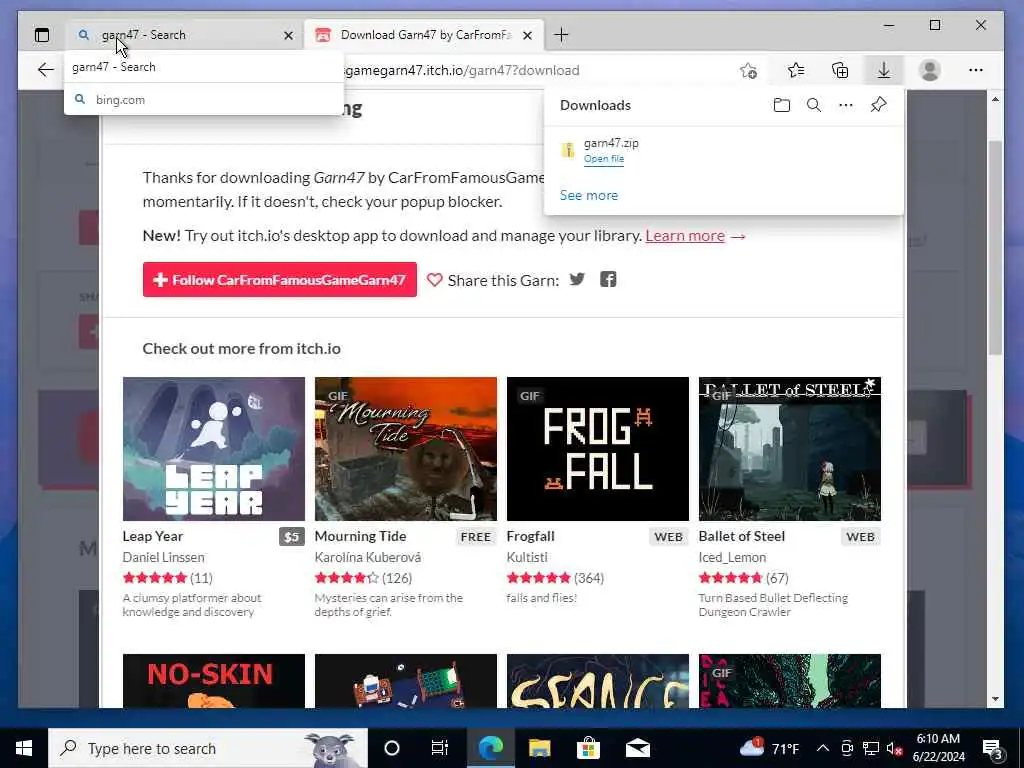Image resolution: width=1024 pixels, height=768 pixels.
Task: Open file link for garn47.zip
Action: click(x=603, y=159)
